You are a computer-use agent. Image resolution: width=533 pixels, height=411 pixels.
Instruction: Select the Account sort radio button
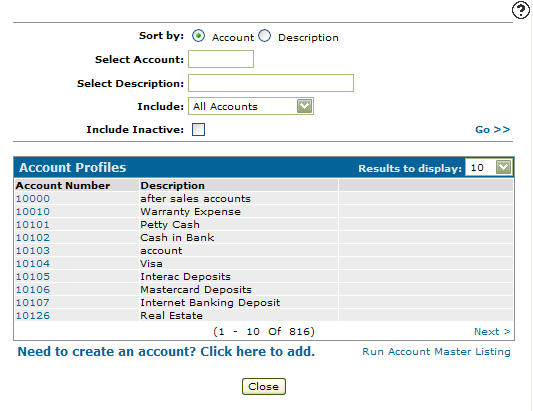198,36
